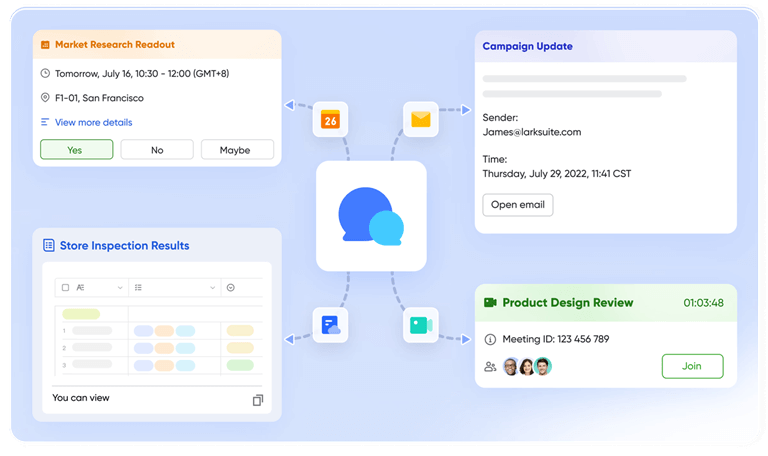Click the green camera icon by Product Design Review

[x=490, y=302]
